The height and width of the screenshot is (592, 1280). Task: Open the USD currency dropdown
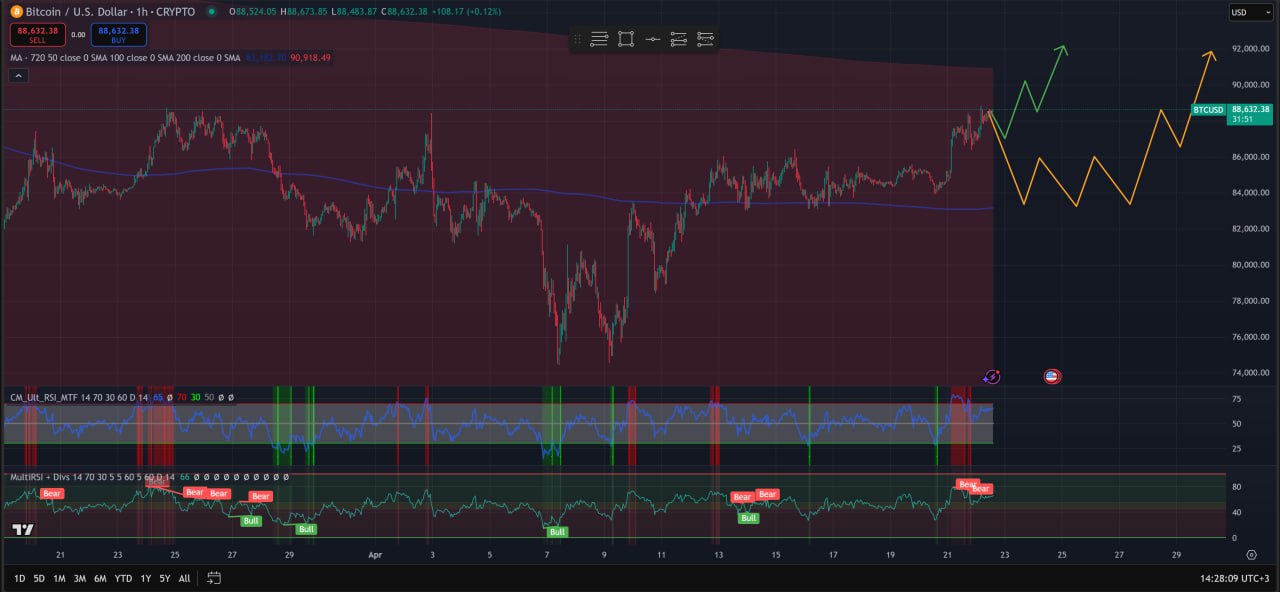(x=1250, y=12)
